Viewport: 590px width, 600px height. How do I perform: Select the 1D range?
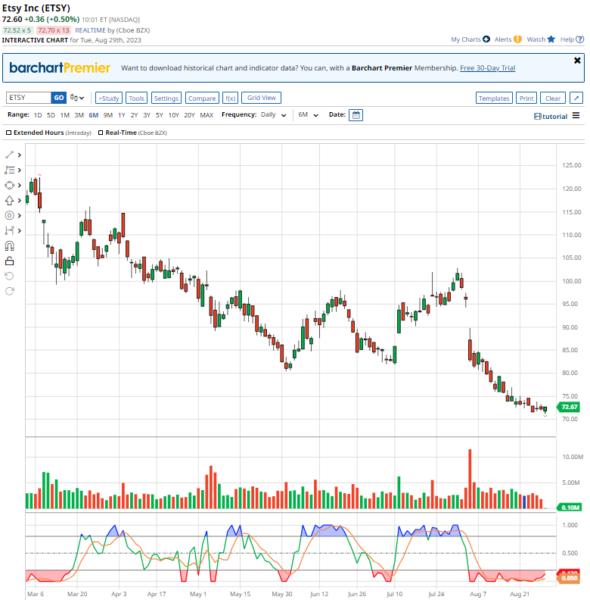pyautogui.click(x=38, y=115)
